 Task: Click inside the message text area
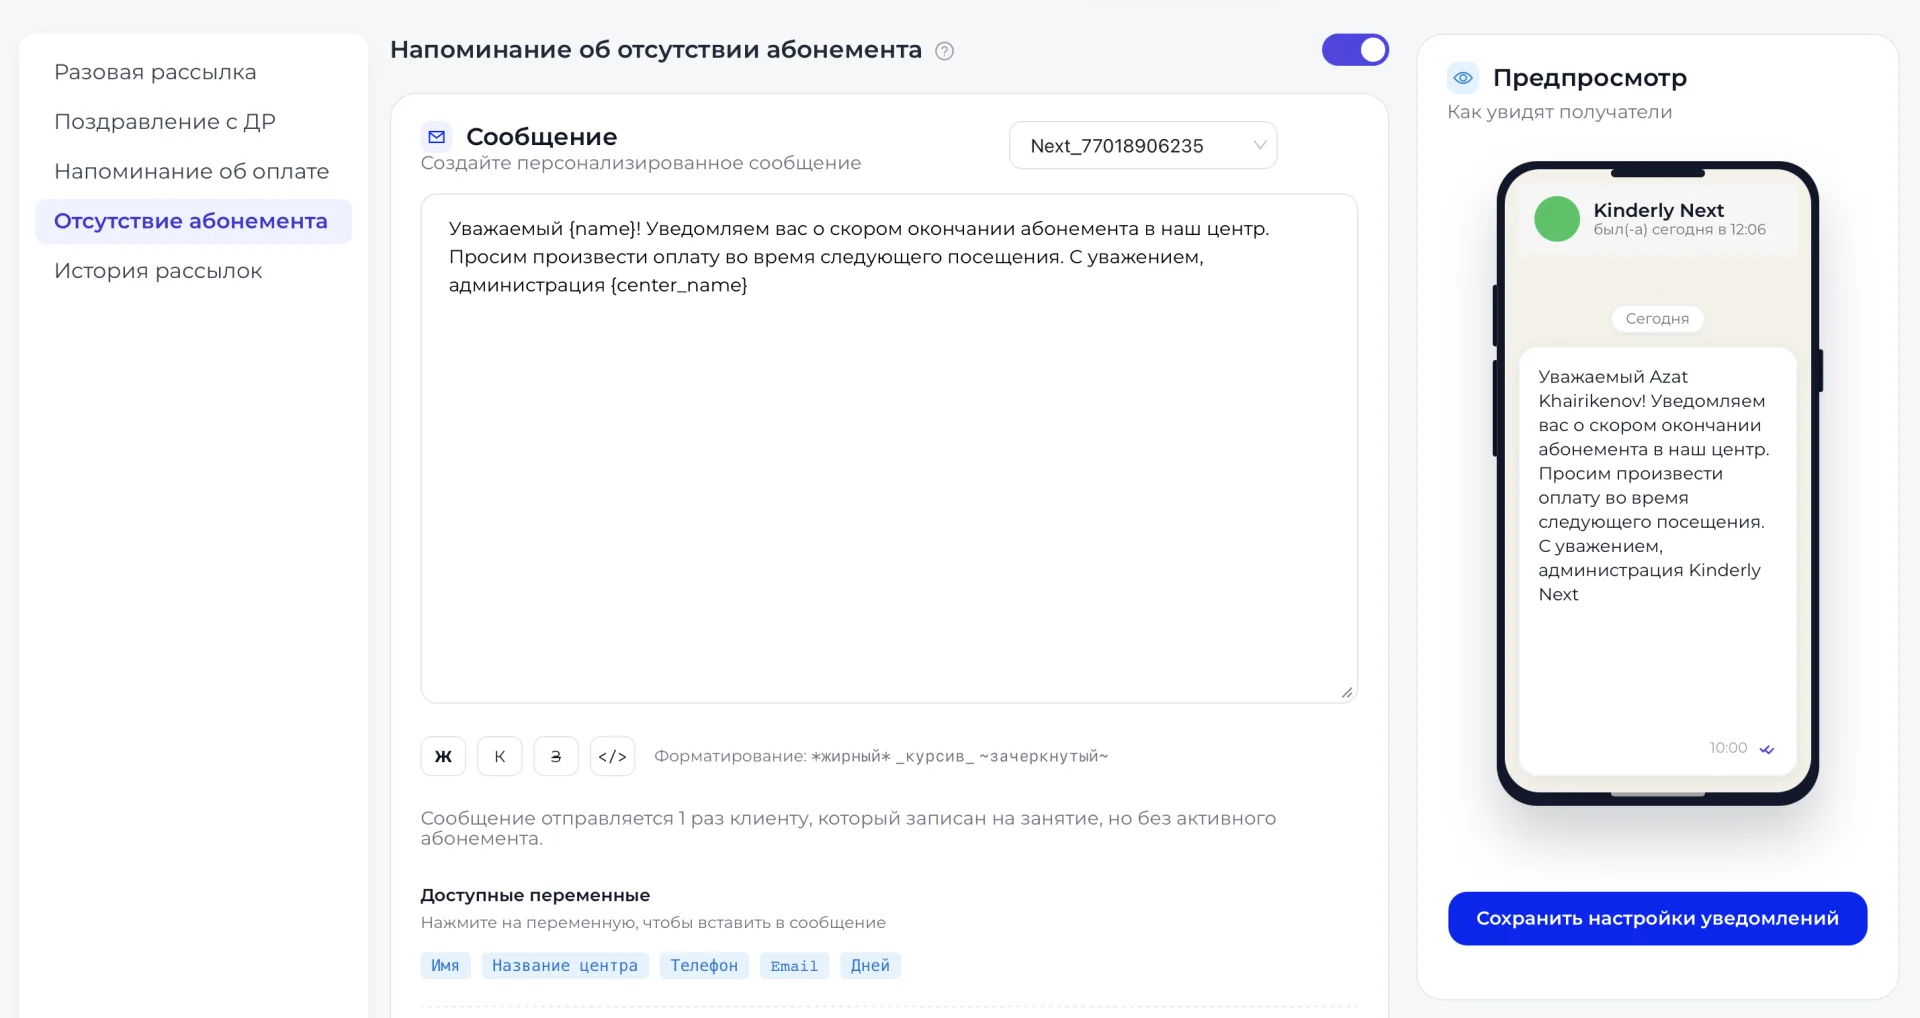[889, 449]
